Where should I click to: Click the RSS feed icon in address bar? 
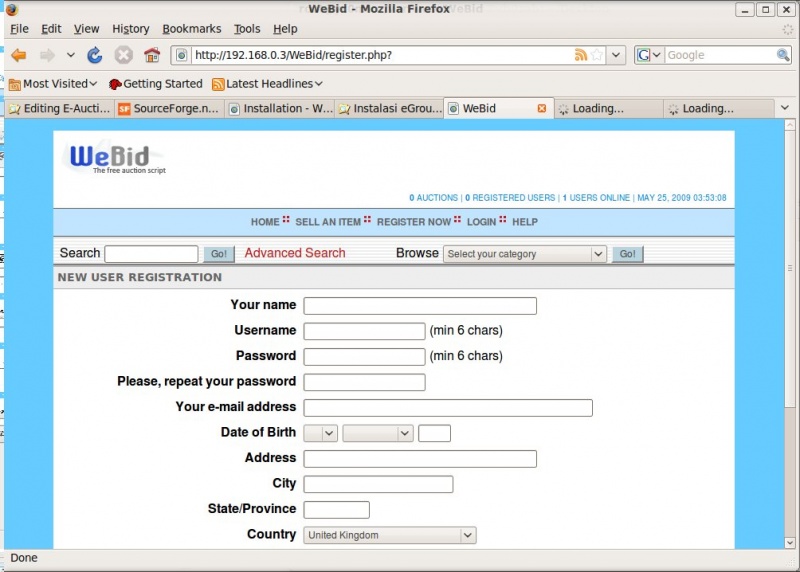point(581,55)
